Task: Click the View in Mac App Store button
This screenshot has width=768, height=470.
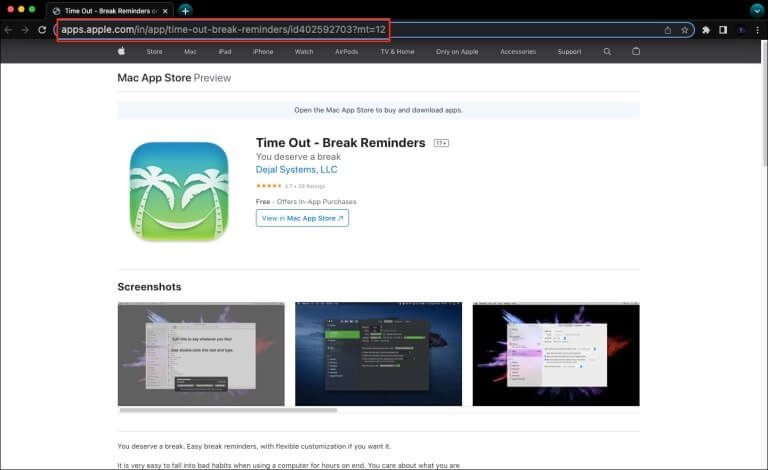Action: (302, 218)
